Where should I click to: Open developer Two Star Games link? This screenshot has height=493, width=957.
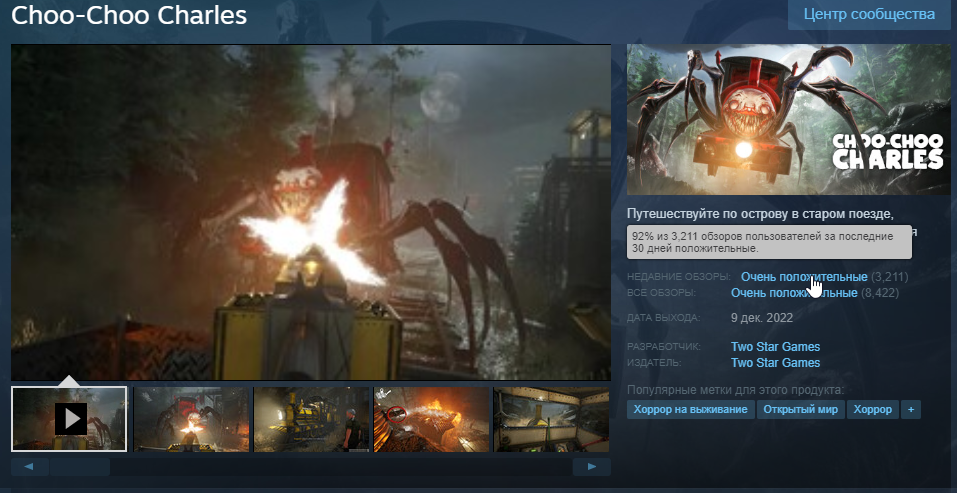(x=775, y=347)
